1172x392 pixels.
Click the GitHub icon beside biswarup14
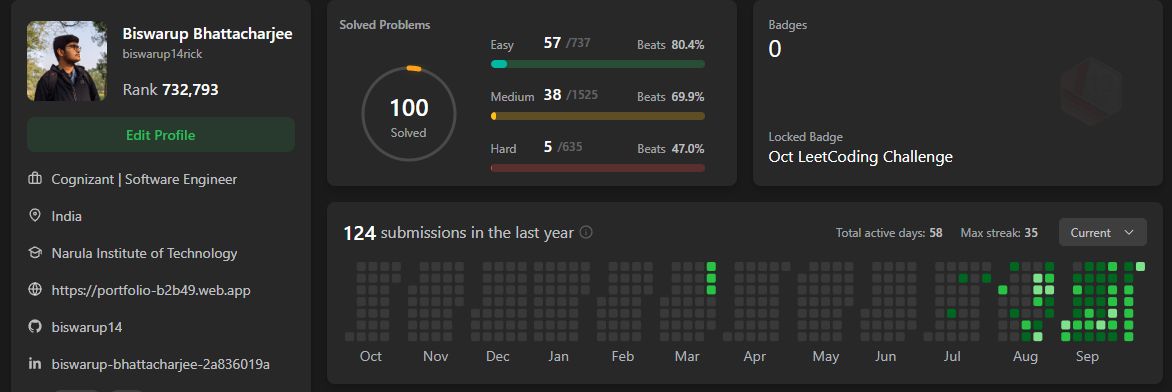tap(34, 327)
